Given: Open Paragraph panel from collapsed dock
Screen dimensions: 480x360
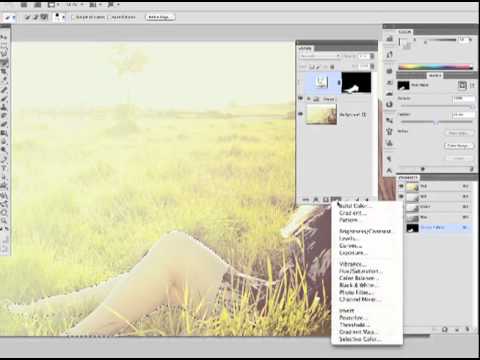Looking at the screenshot, I should [389, 159].
